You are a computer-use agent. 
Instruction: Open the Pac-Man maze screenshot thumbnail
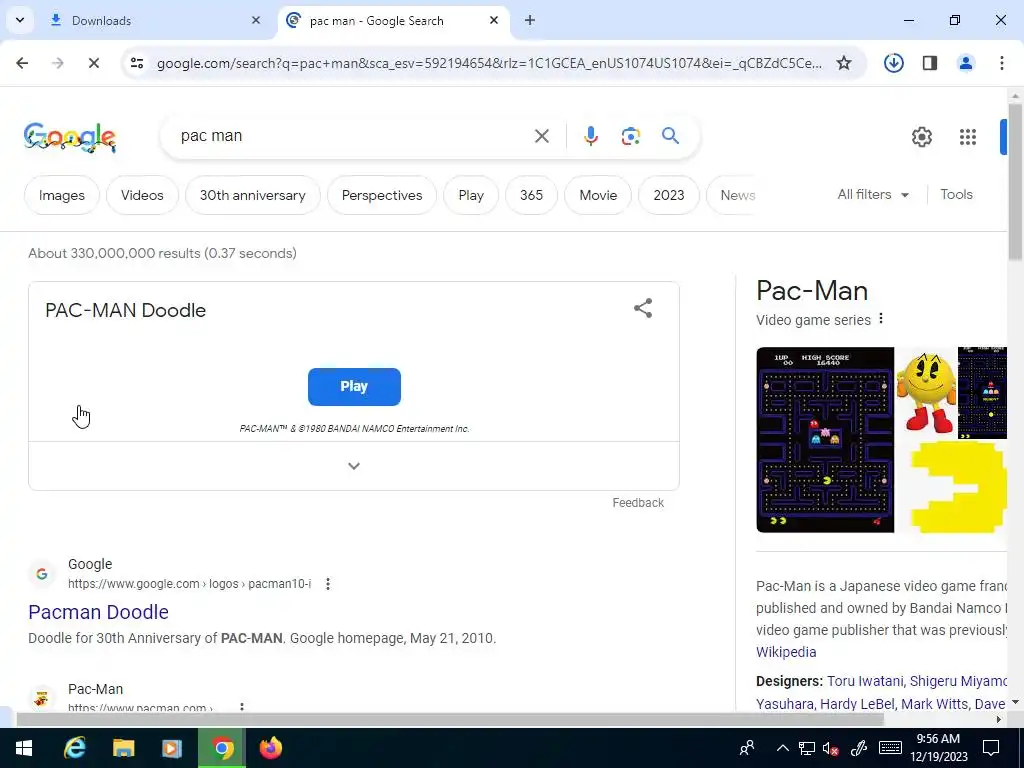point(825,440)
